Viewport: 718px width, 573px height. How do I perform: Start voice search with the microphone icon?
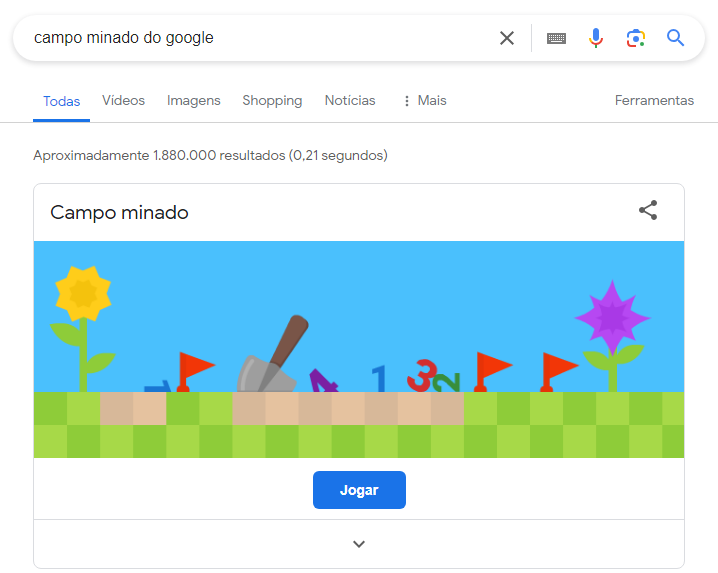[596, 38]
